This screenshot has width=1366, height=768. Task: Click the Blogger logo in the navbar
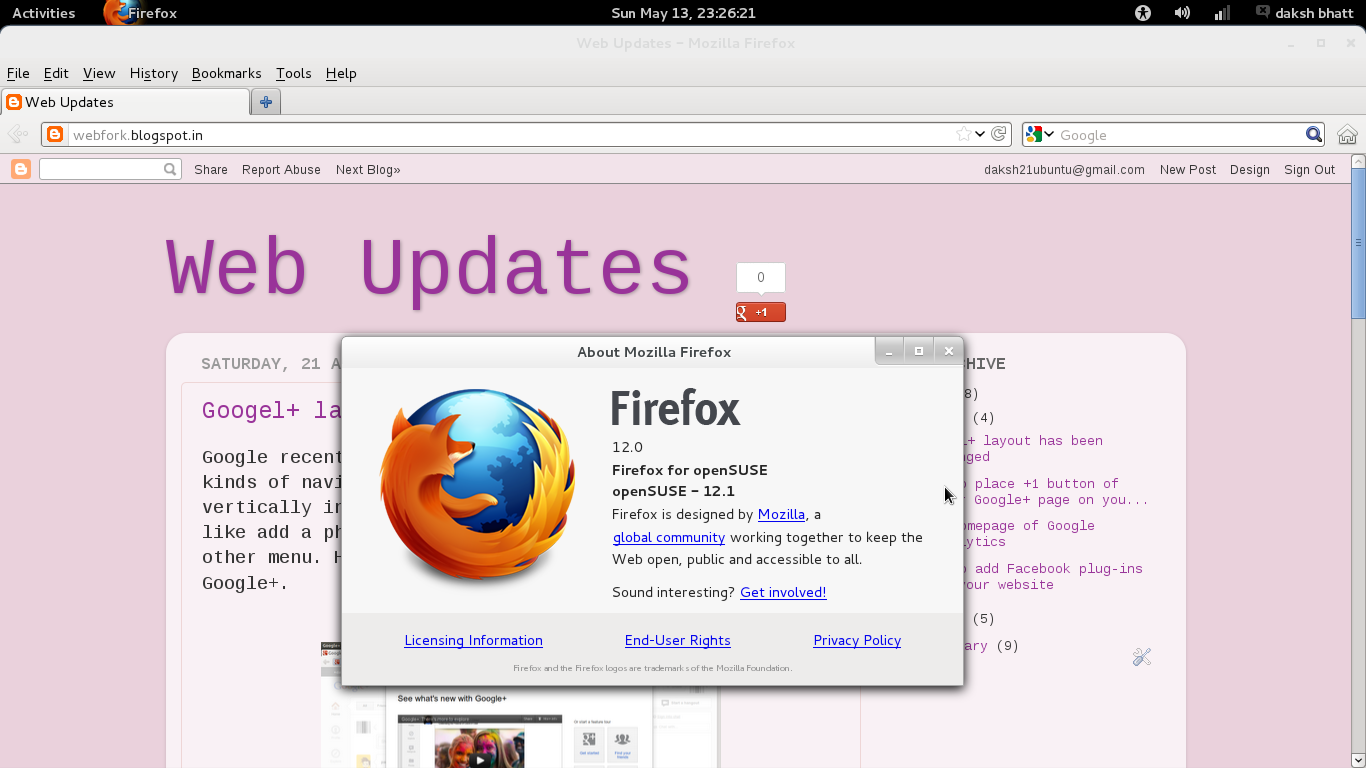(x=20, y=169)
